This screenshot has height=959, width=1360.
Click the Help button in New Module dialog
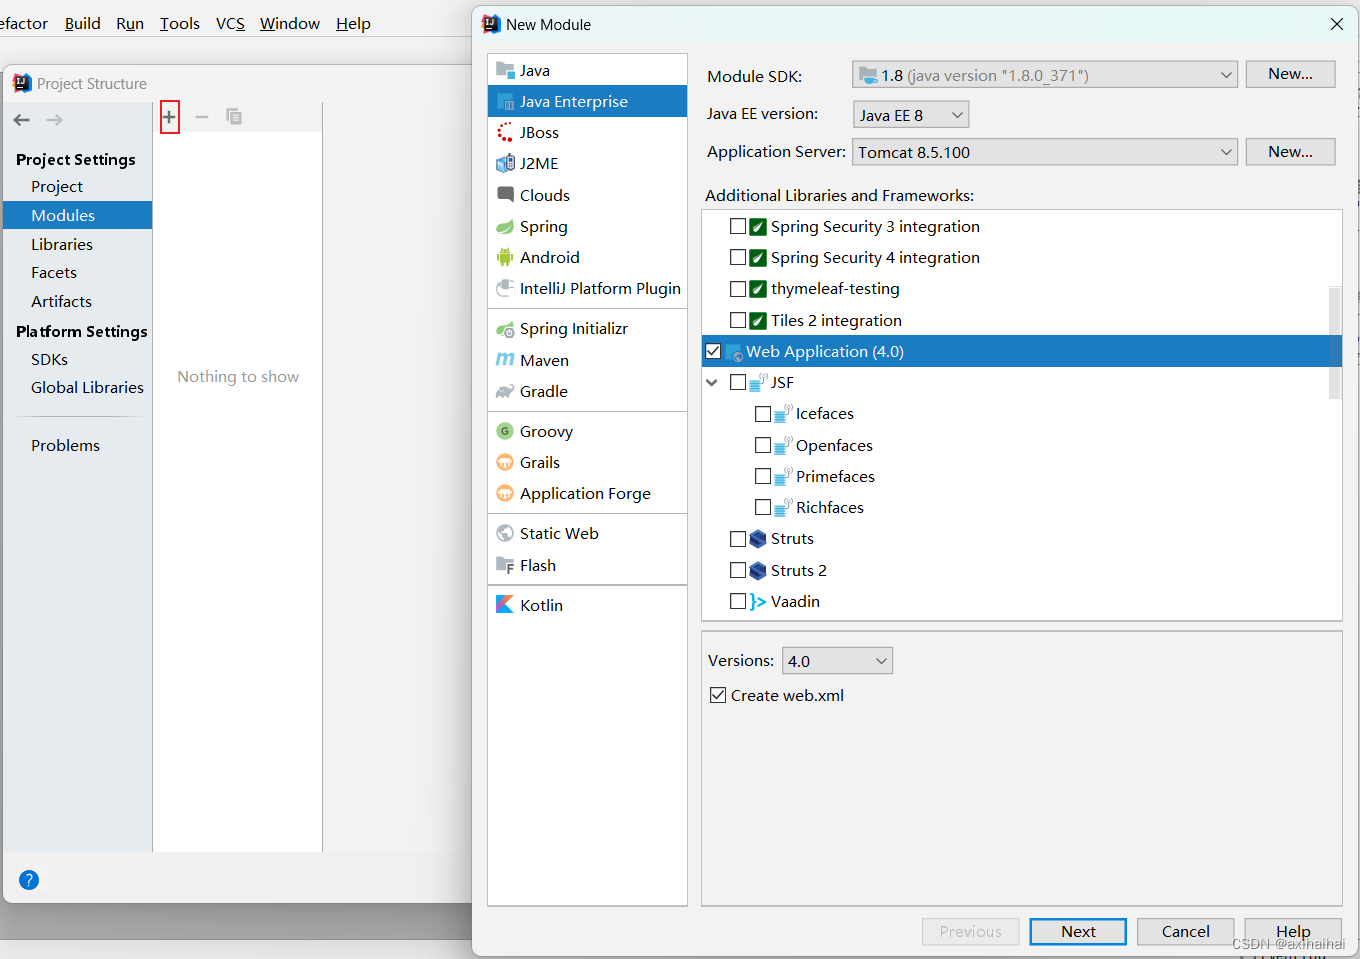pyautogui.click(x=1292, y=931)
